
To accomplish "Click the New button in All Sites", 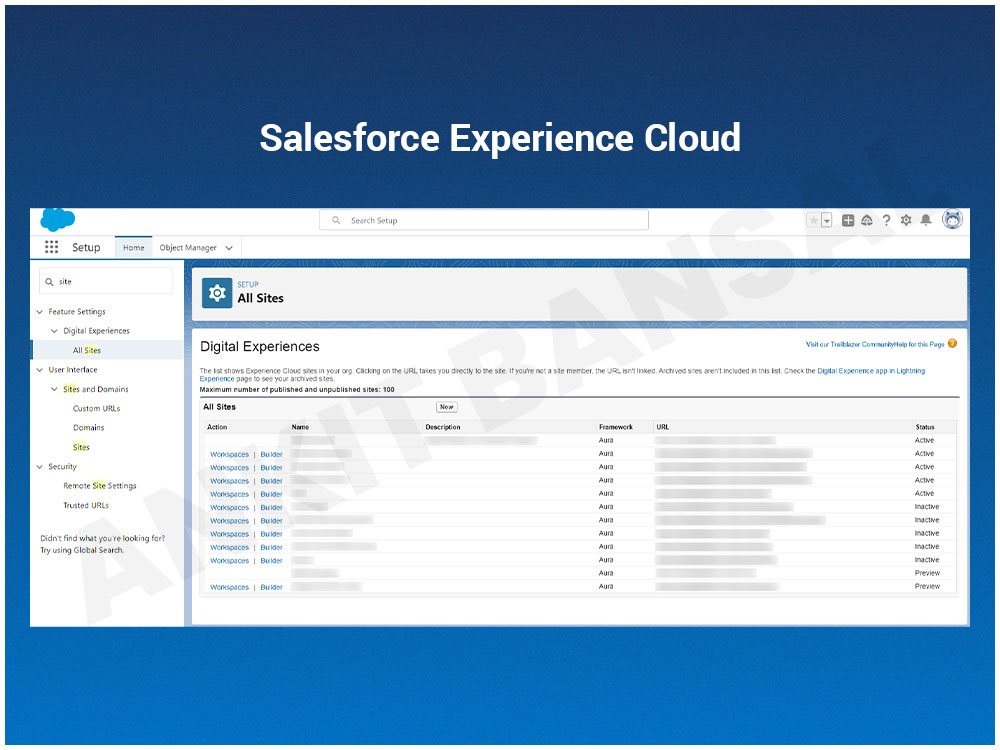I will pos(446,407).
